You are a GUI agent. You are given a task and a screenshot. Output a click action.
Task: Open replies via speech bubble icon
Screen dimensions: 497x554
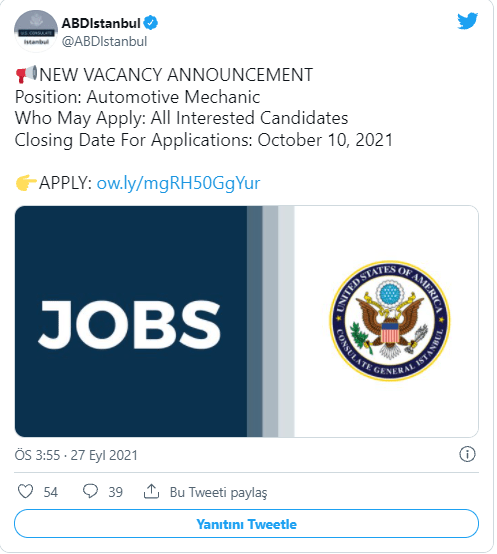coord(90,491)
